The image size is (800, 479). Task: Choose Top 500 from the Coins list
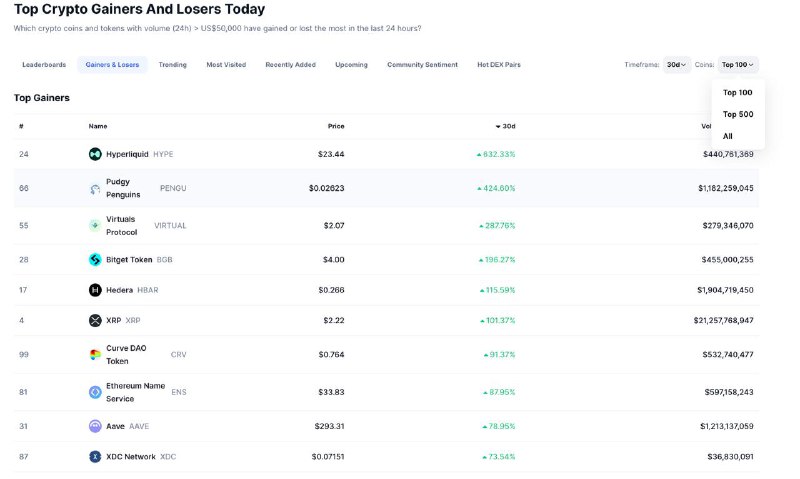click(738, 114)
